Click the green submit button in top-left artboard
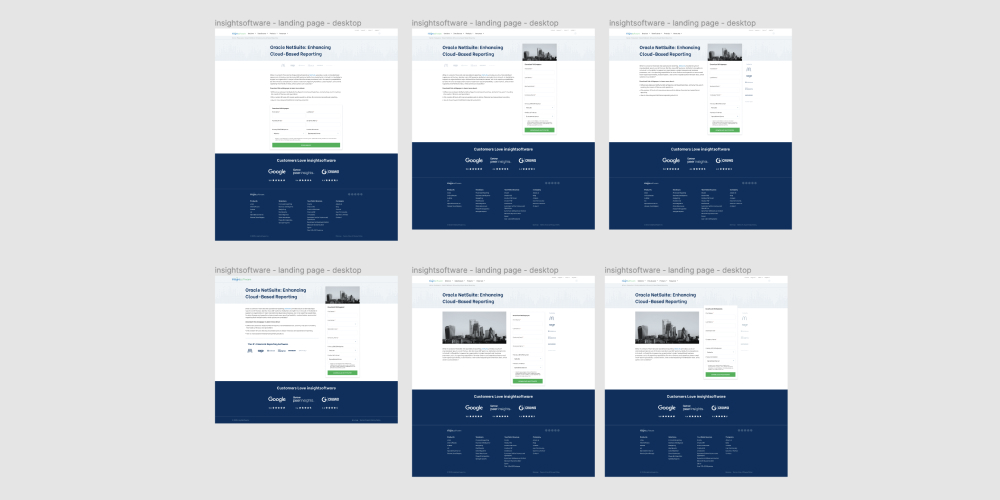This screenshot has height=500, width=1000. point(306,145)
